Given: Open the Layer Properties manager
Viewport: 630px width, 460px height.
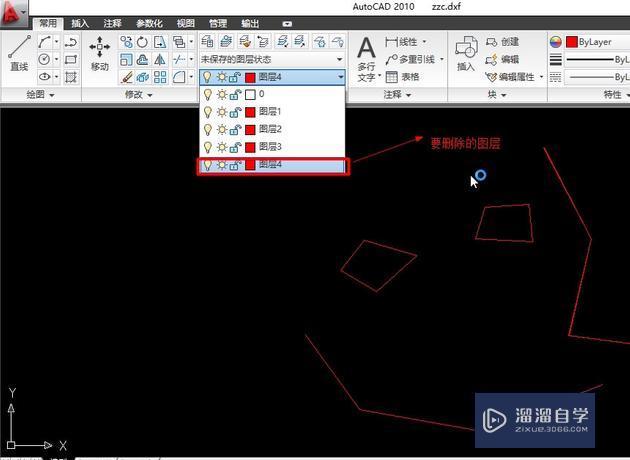Looking at the screenshot, I should click(207, 41).
